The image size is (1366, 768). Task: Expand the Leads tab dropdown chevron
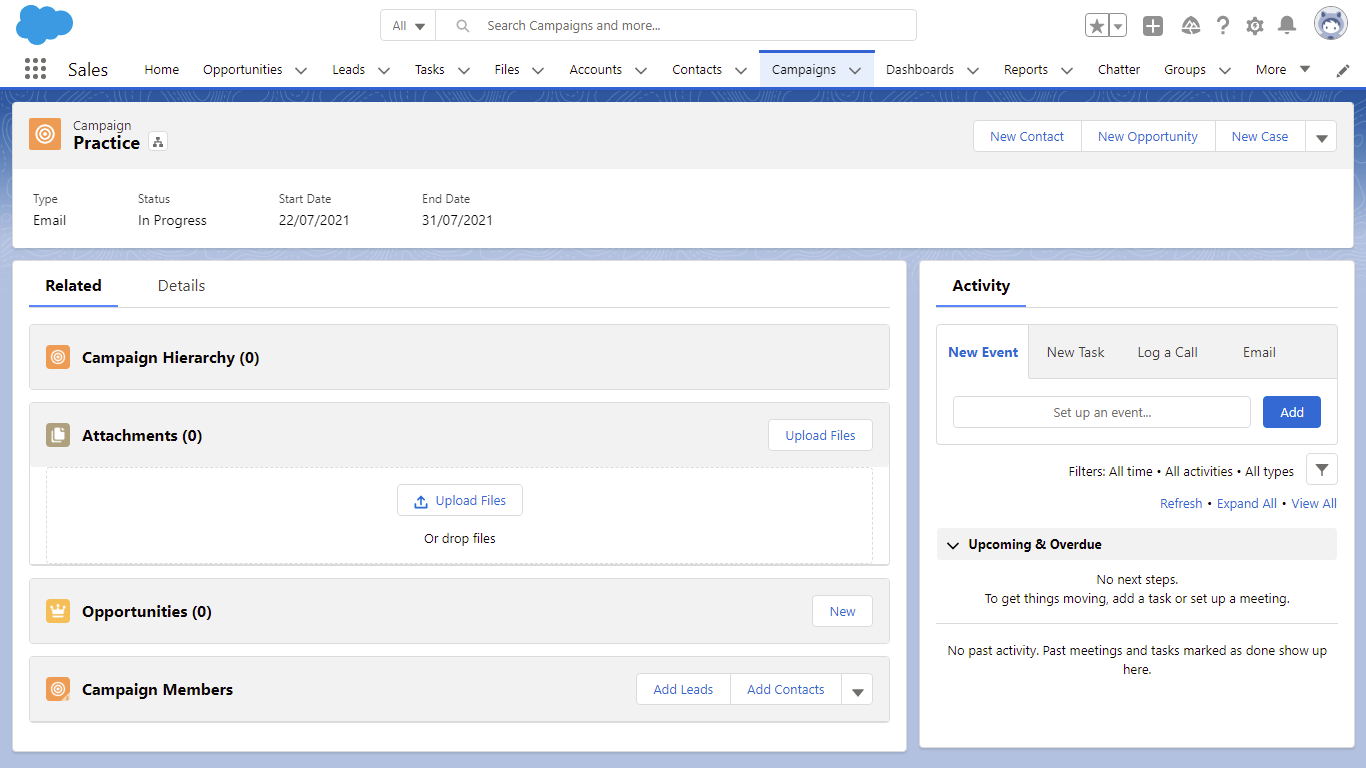point(383,70)
